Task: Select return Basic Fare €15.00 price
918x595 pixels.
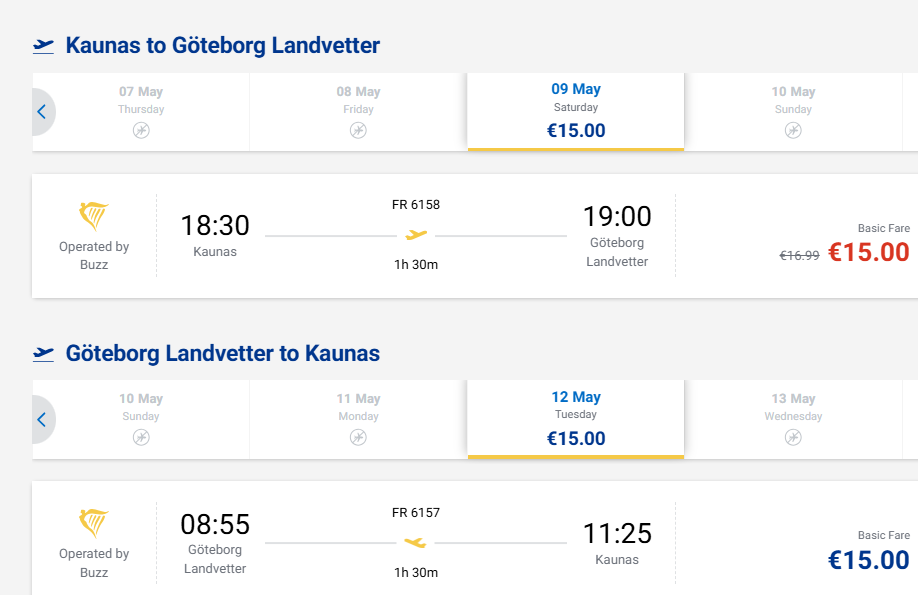Action: (868, 559)
